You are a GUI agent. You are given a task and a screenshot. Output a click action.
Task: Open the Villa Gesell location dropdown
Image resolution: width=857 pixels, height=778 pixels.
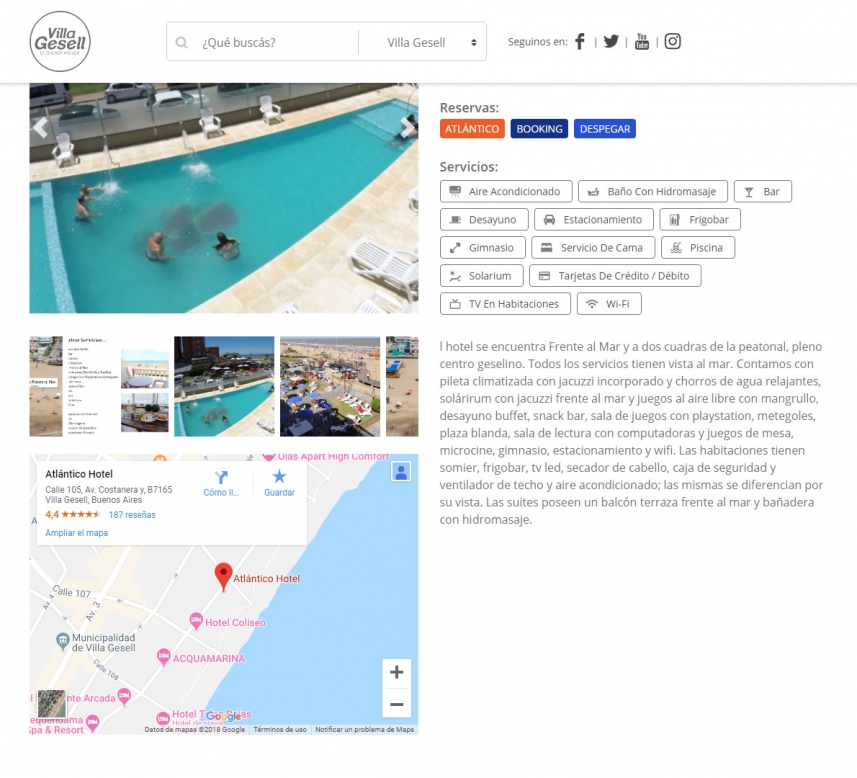[x=422, y=42]
